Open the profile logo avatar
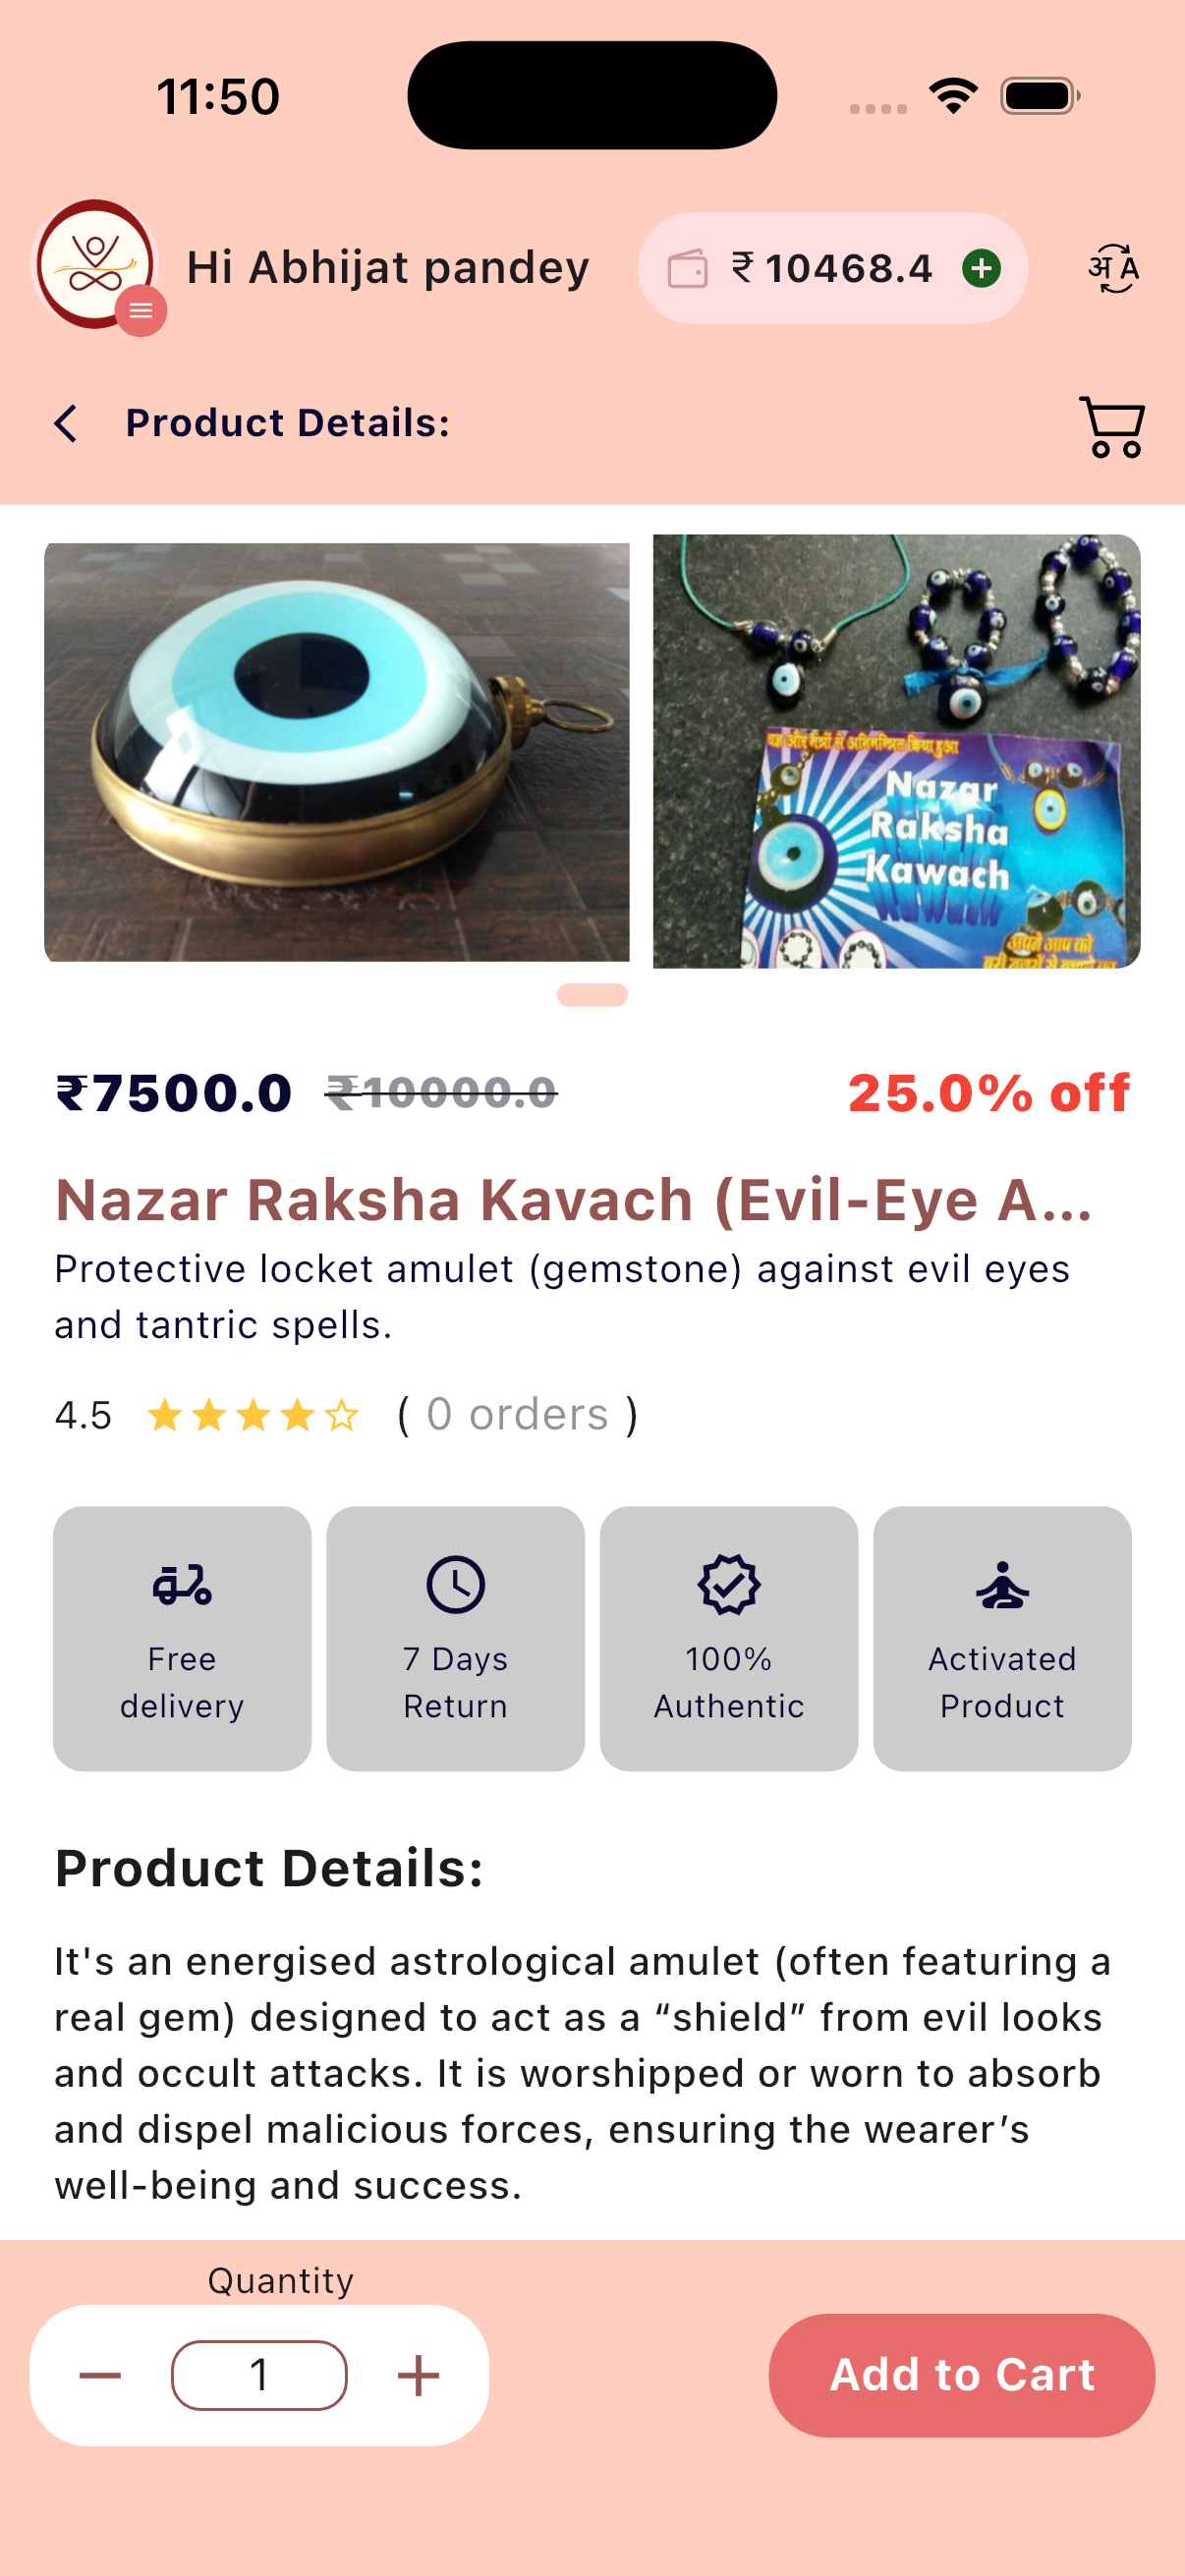1185x2576 pixels. pos(95,265)
